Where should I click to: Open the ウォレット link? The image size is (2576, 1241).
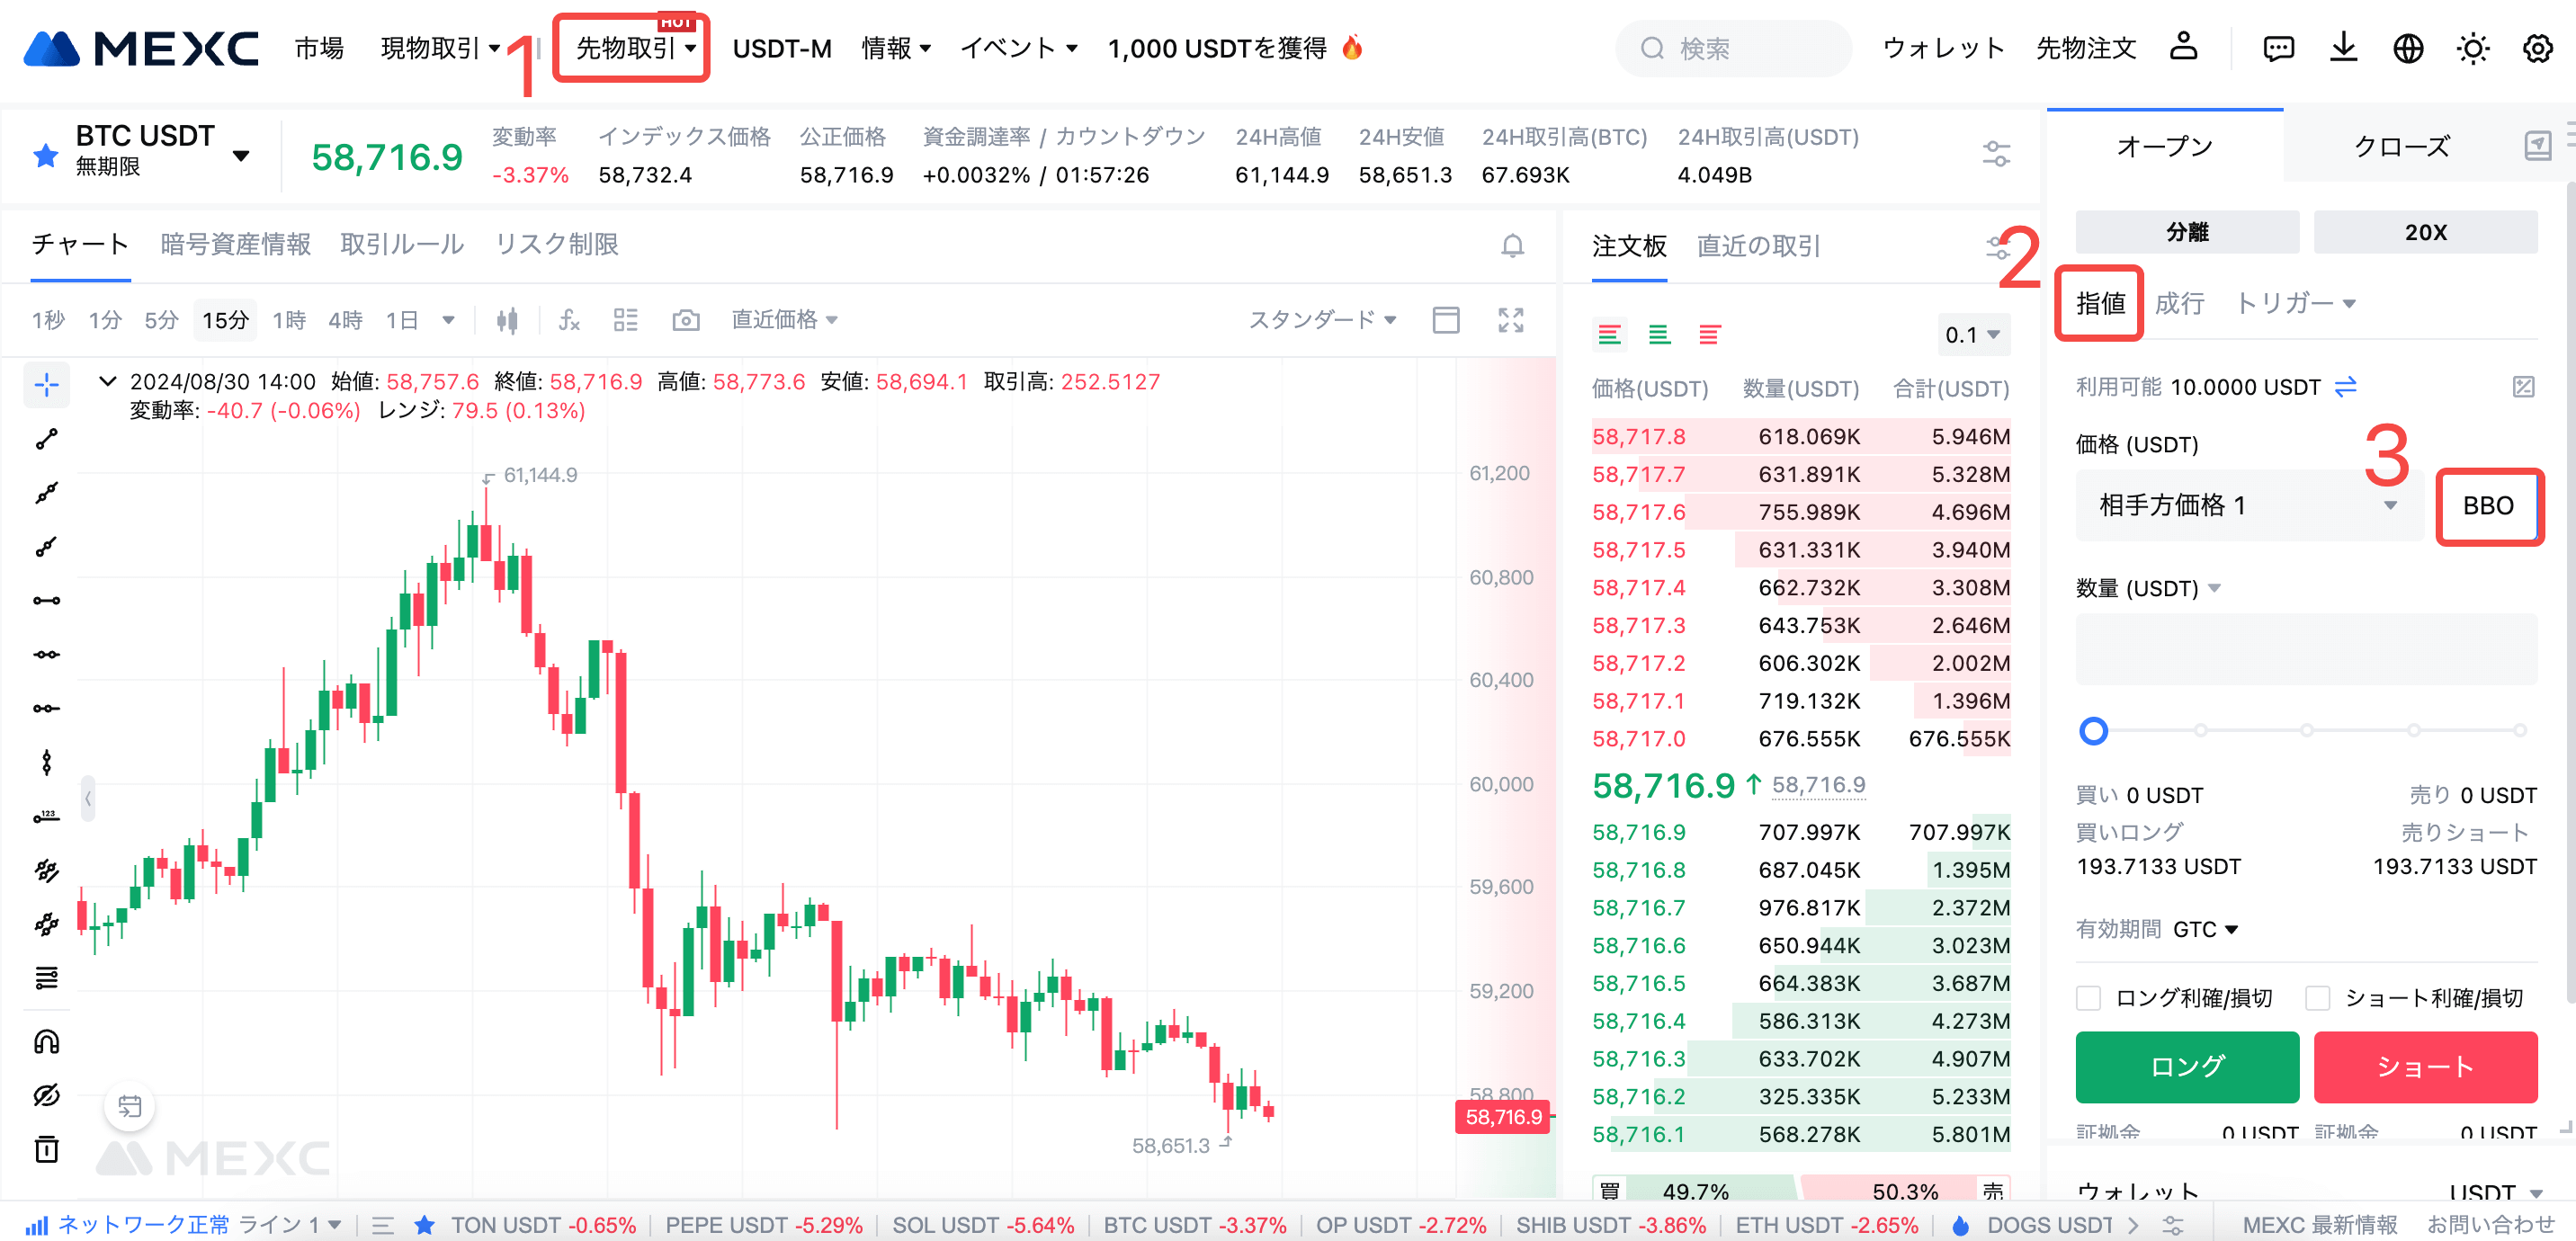[1943, 48]
